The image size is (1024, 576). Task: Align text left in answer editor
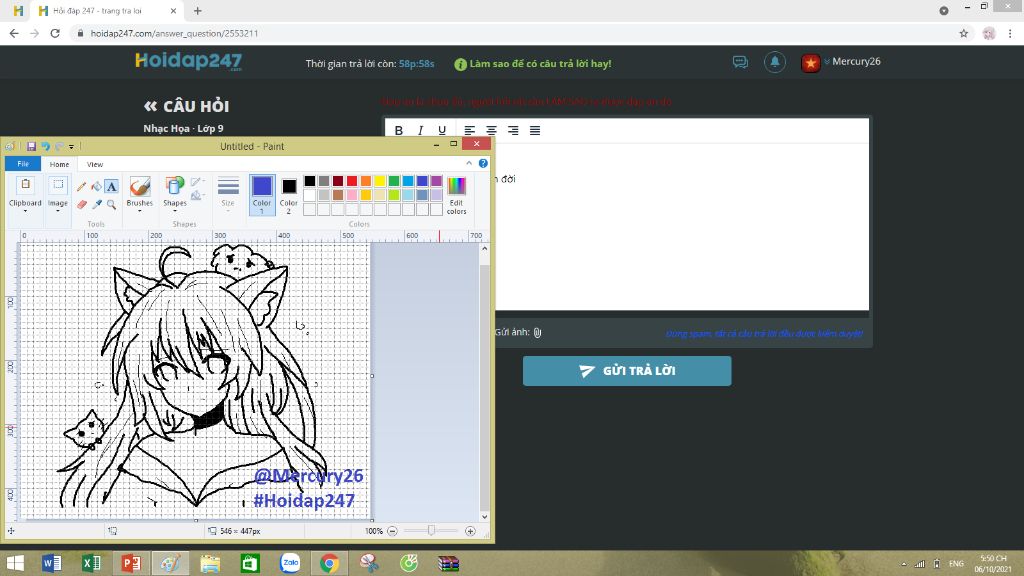click(470, 130)
